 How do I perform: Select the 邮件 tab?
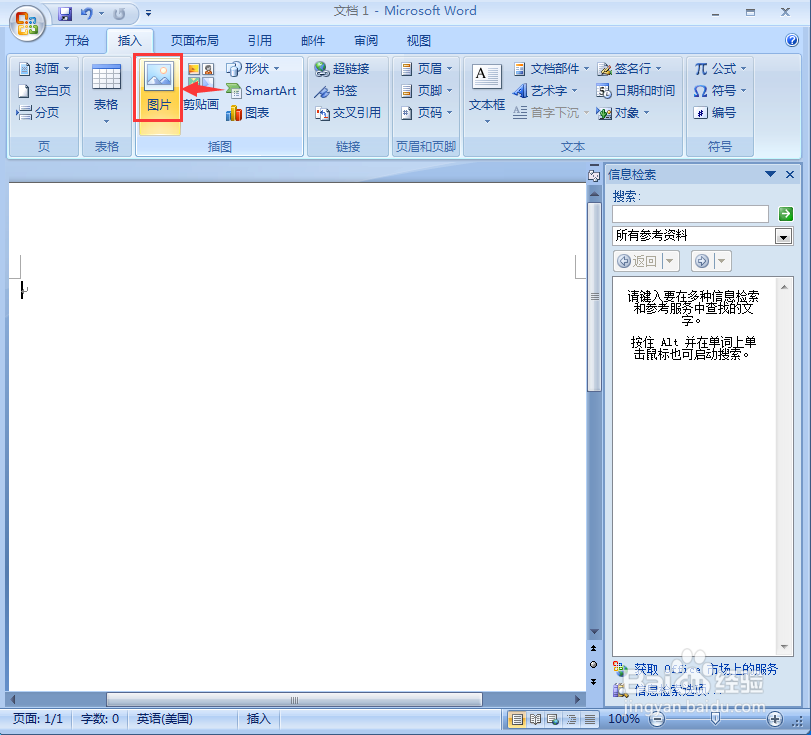coord(312,40)
